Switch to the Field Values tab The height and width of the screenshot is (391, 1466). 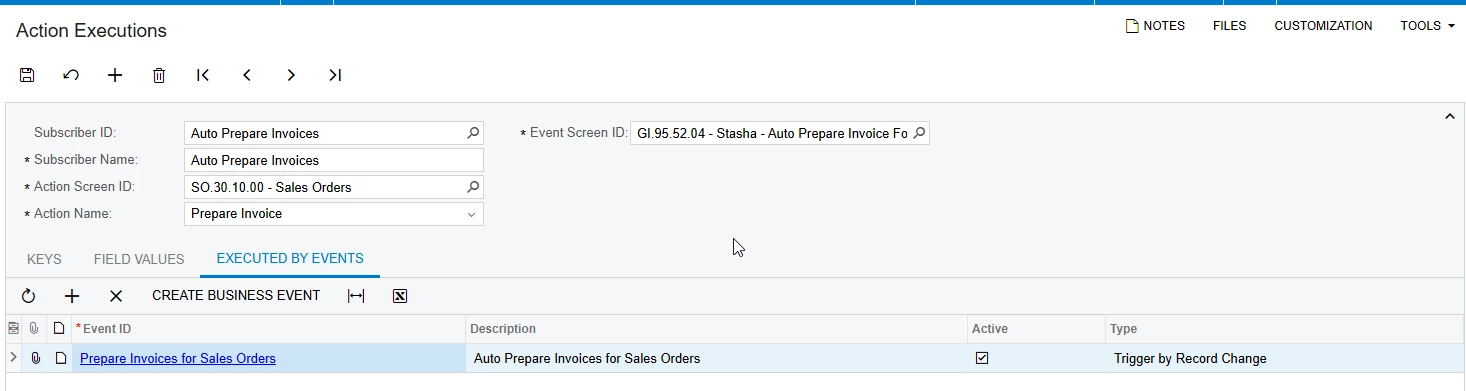click(x=139, y=259)
